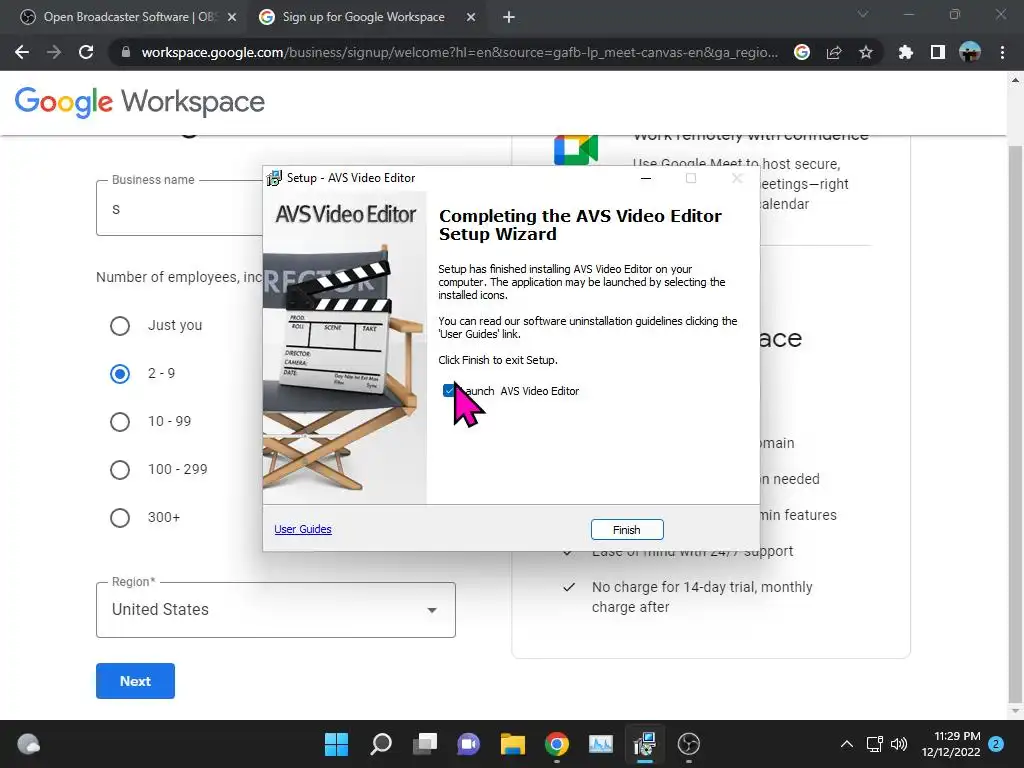Toggle the browser side panel

[x=938, y=52]
